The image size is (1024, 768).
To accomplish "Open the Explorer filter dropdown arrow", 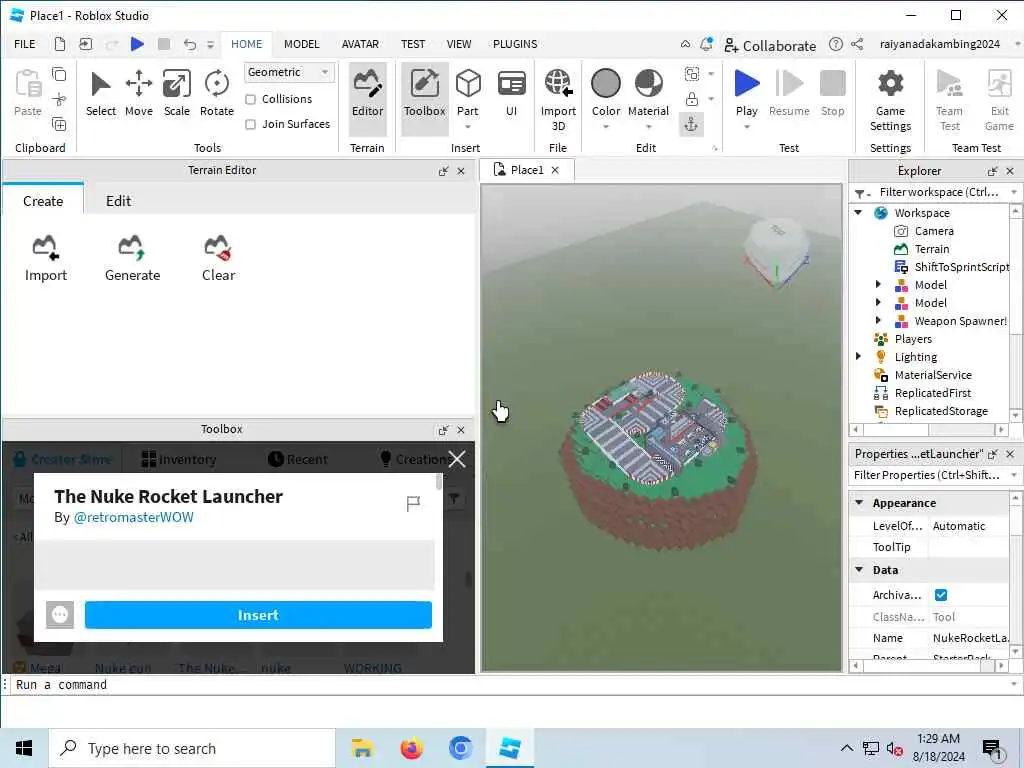I will point(1014,192).
